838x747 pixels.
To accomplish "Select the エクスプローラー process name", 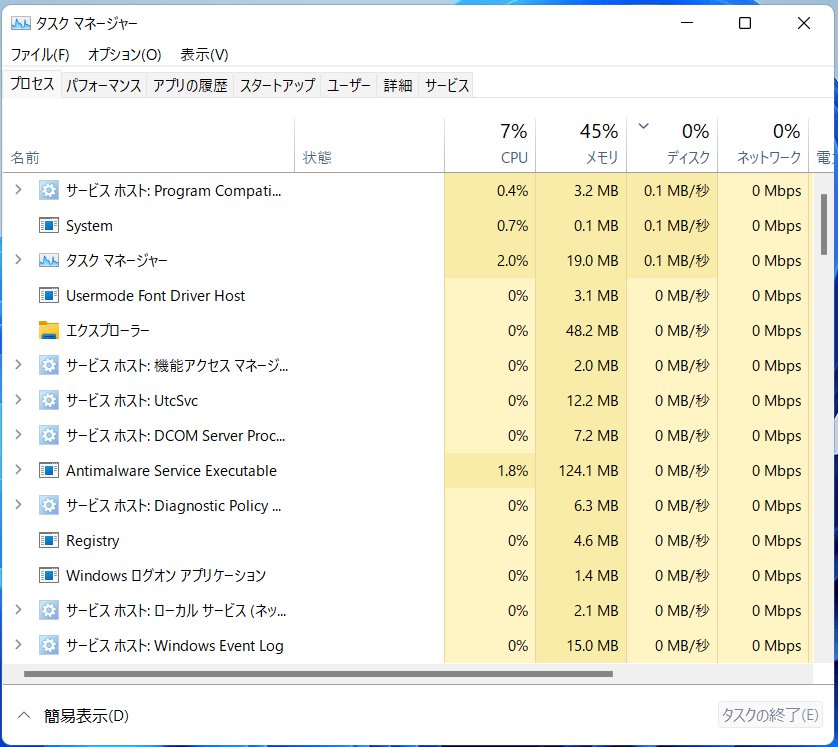I will [x=107, y=331].
